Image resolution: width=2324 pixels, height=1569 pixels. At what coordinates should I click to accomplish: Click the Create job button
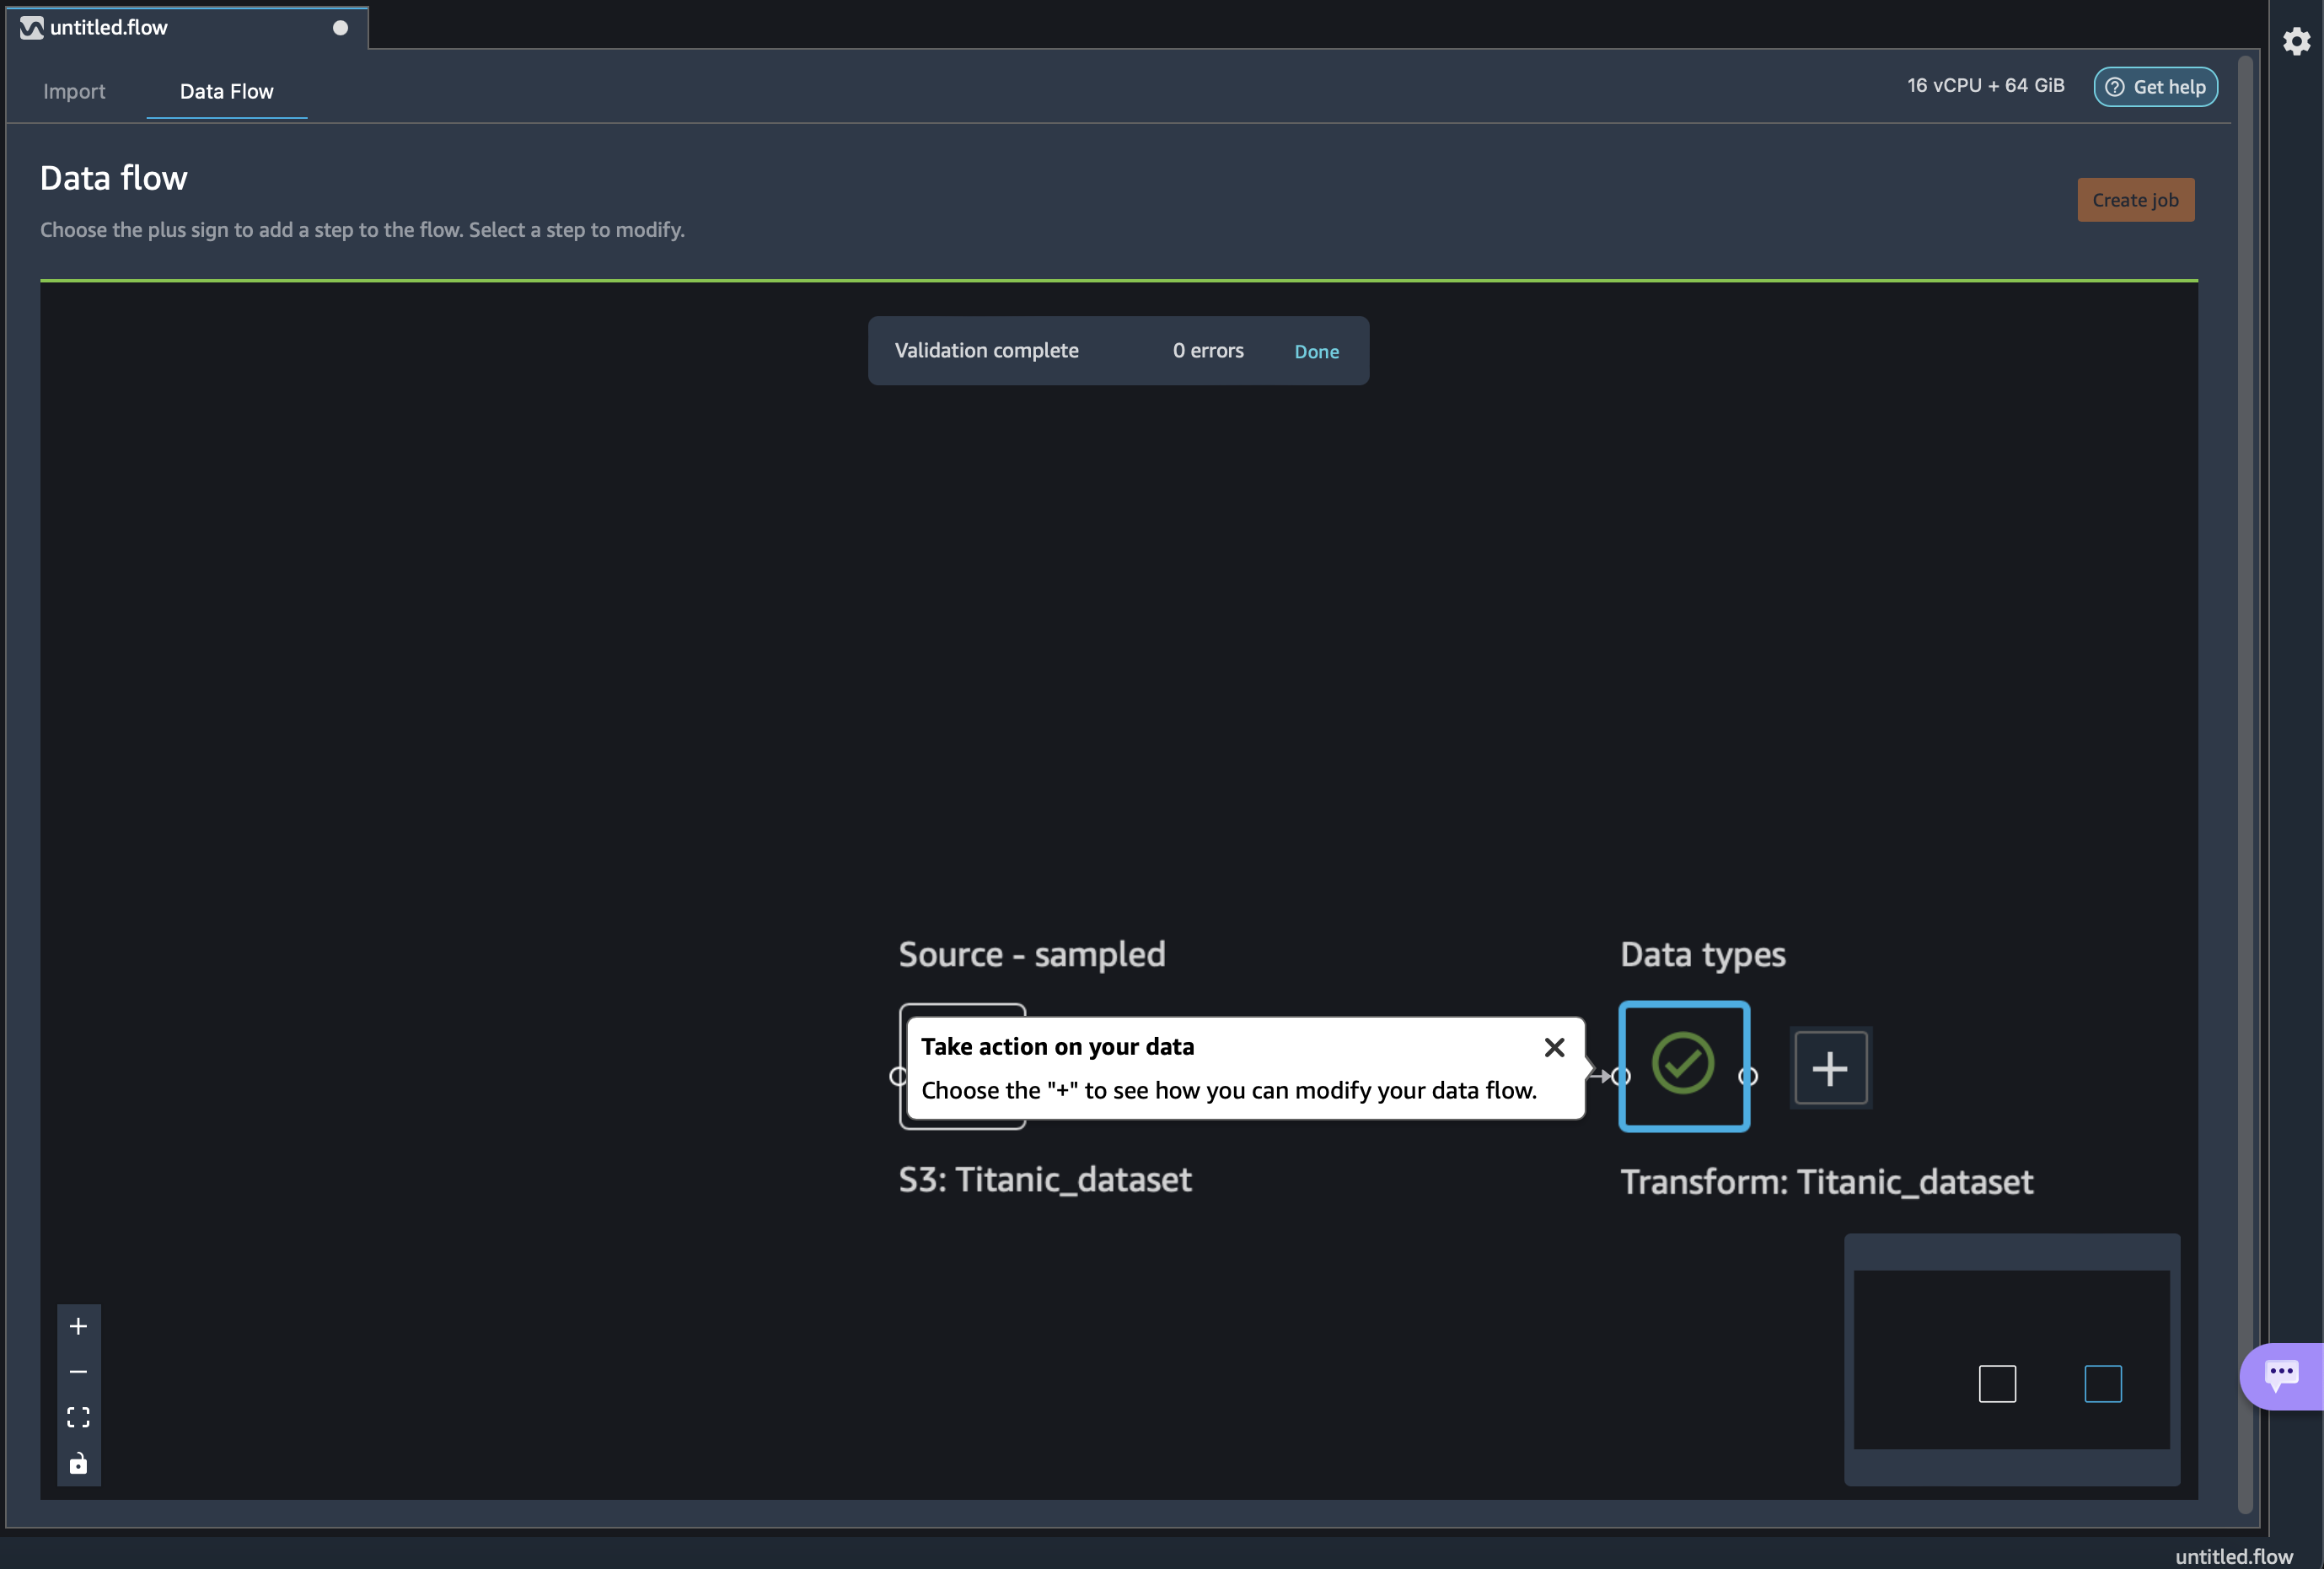pos(2135,200)
